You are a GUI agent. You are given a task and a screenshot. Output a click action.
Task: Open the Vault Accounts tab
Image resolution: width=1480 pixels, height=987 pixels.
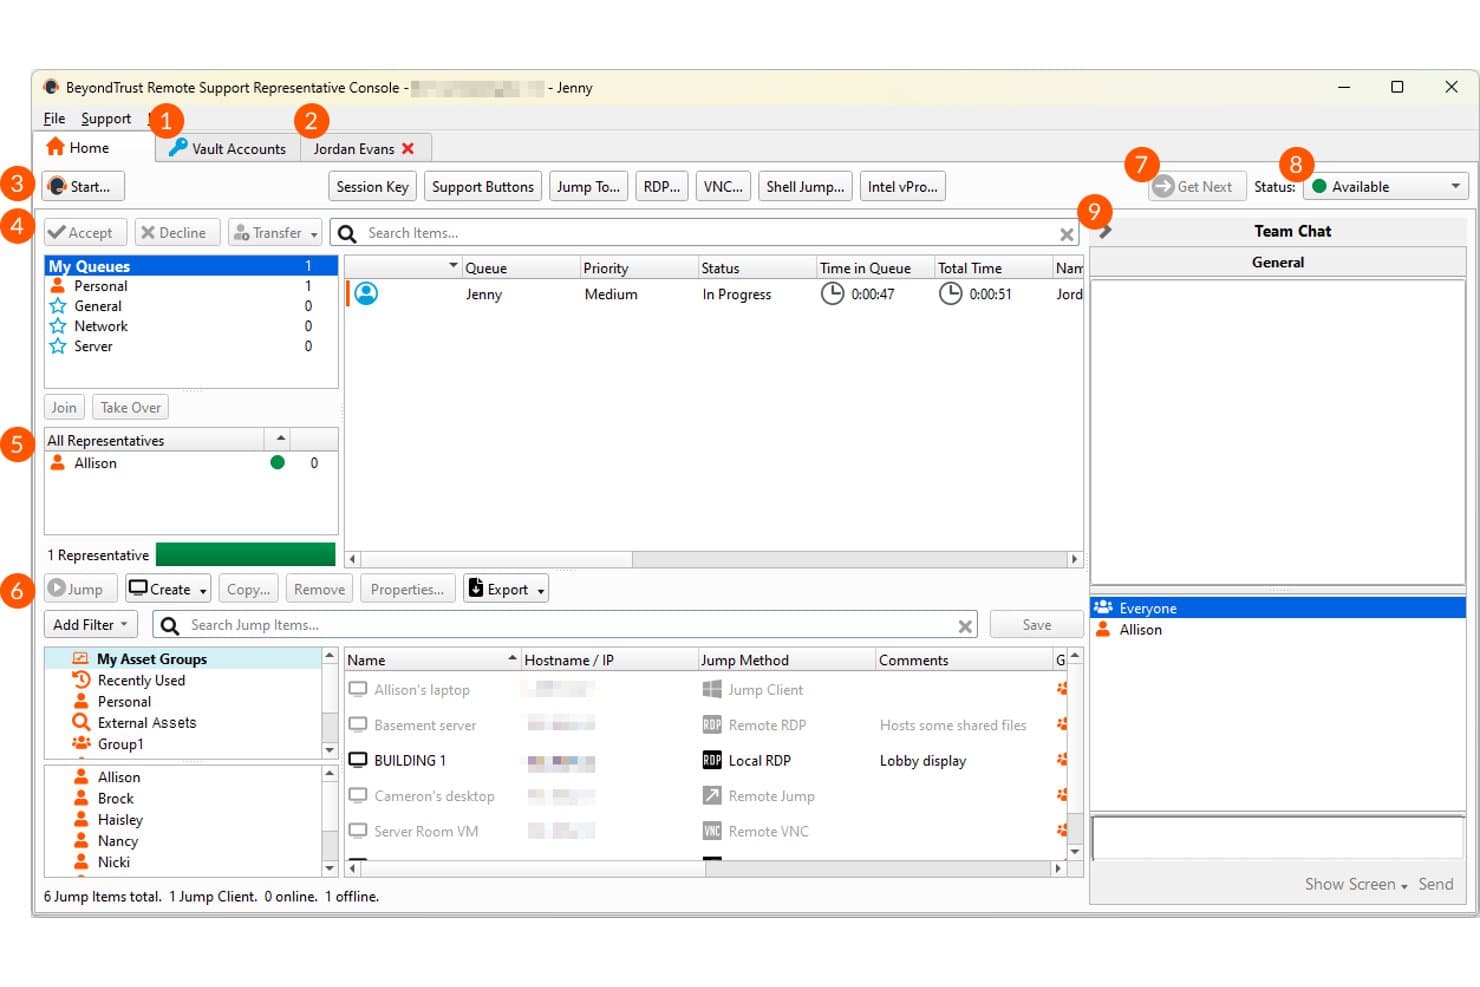227,149
